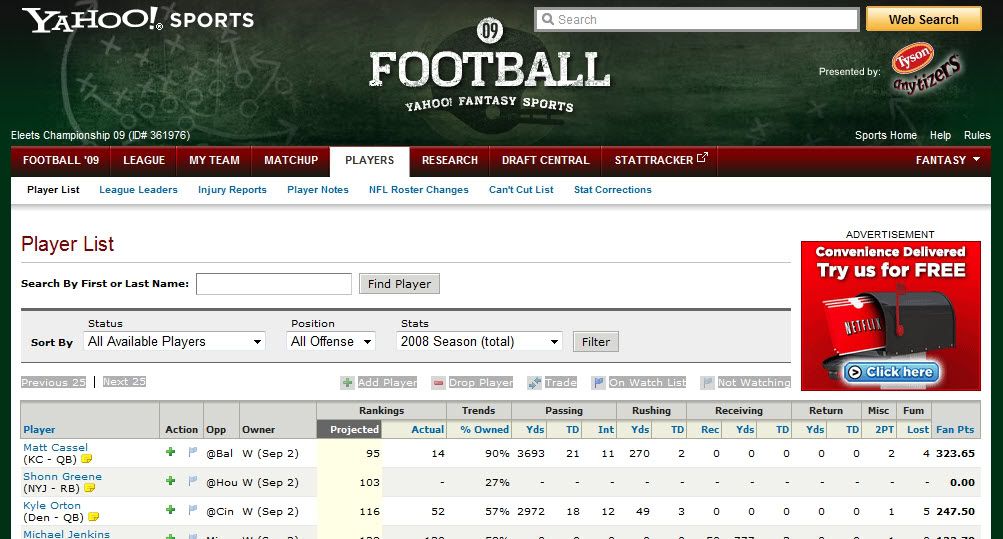Click the Yahoo! Sports logo

pyautogui.click(x=138, y=20)
